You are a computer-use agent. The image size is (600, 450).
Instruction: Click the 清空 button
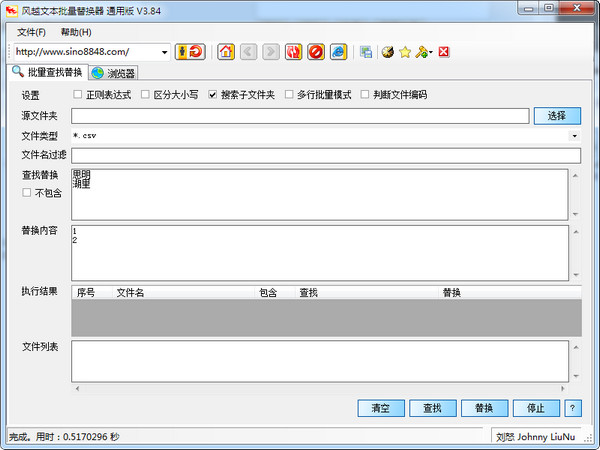tap(381, 408)
